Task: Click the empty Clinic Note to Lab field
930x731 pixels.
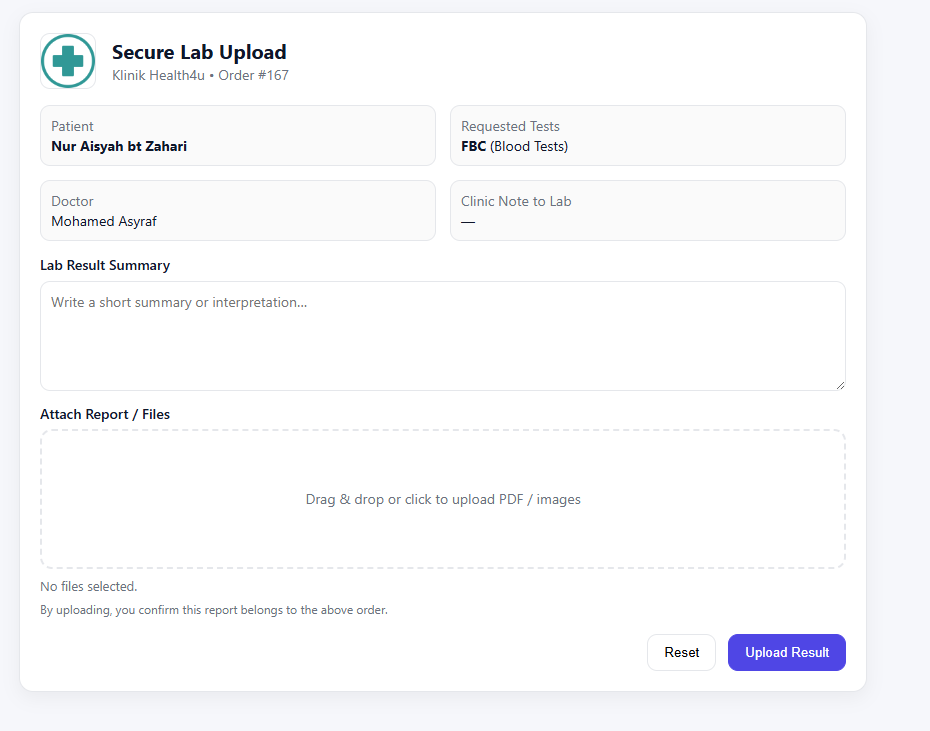Action: (647, 210)
